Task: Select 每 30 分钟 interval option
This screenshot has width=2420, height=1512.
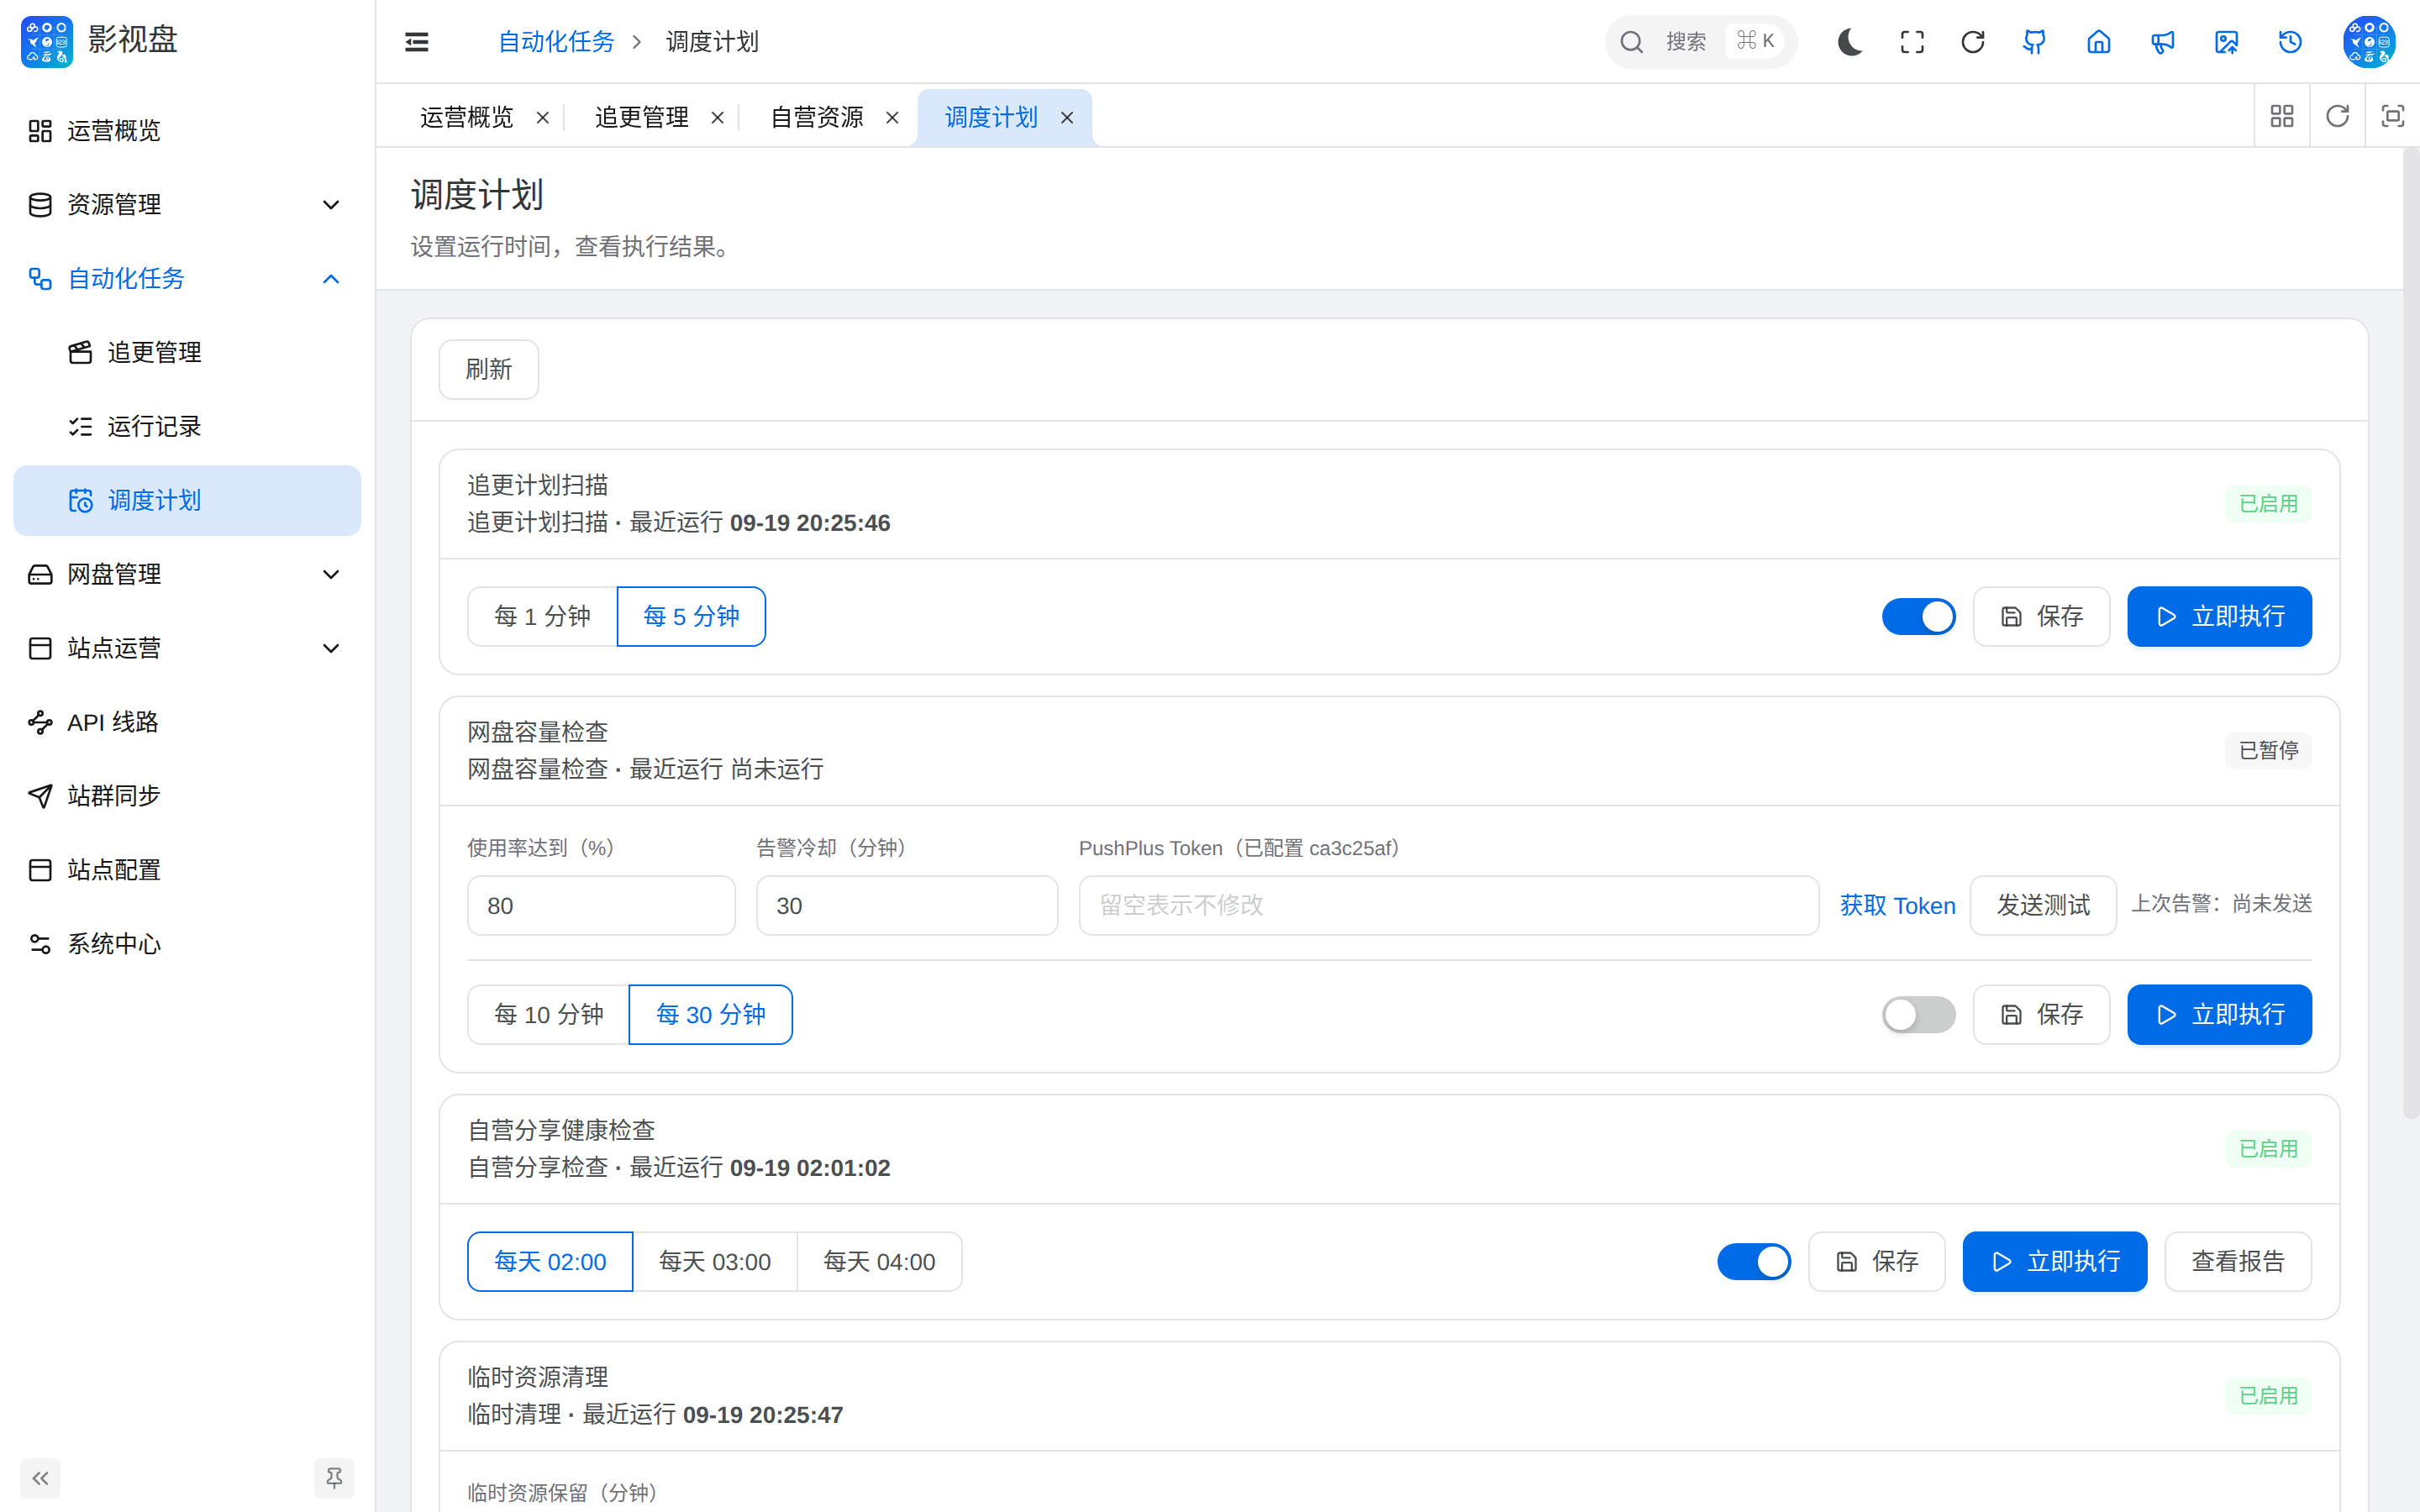Action: tap(710, 1014)
